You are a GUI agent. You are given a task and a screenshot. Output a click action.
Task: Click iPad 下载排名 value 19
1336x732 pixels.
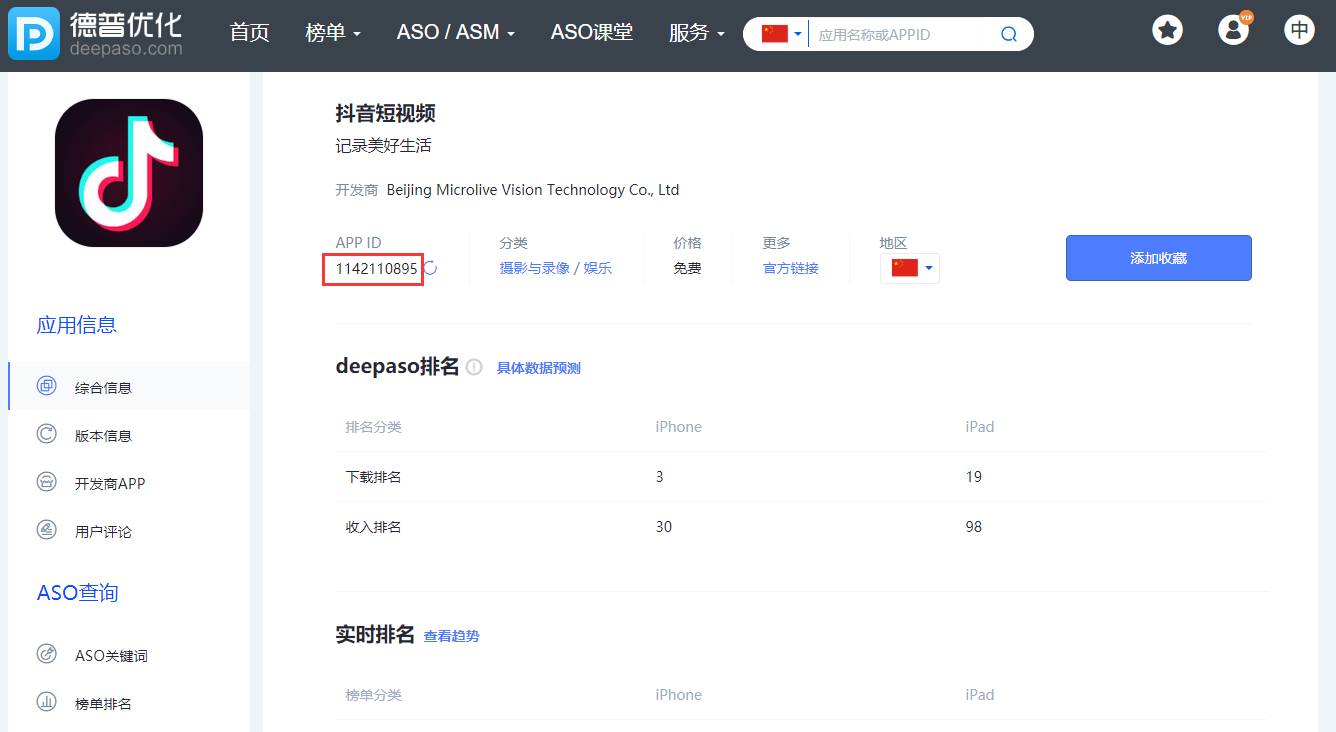(x=973, y=476)
